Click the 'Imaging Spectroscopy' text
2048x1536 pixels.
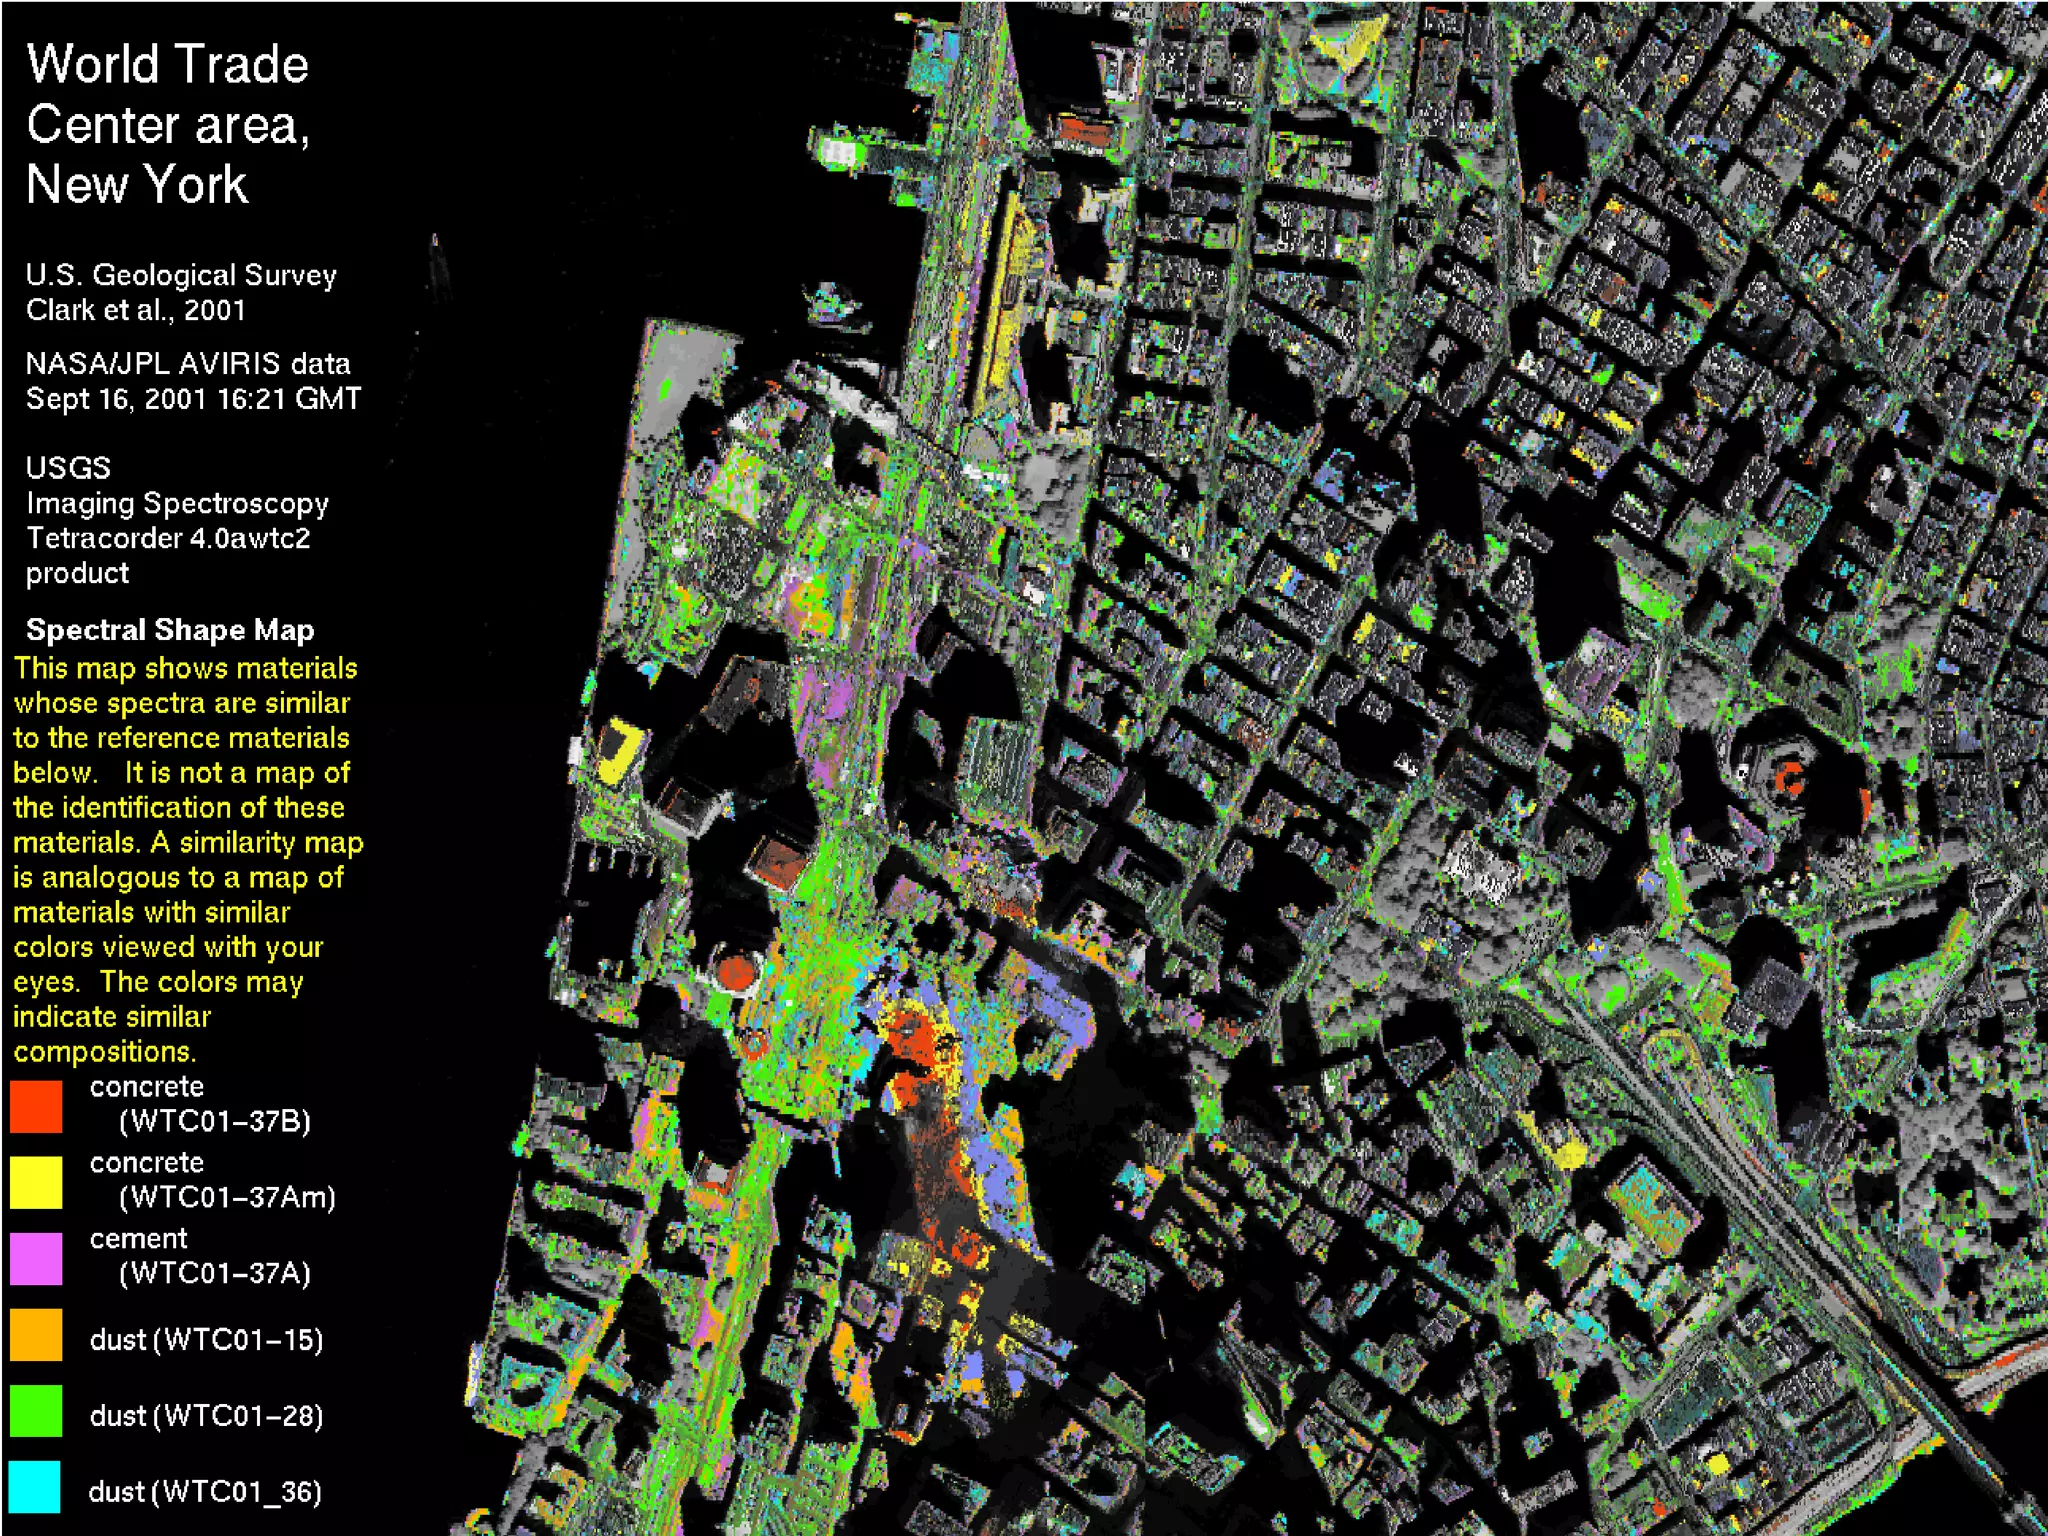click(x=177, y=503)
